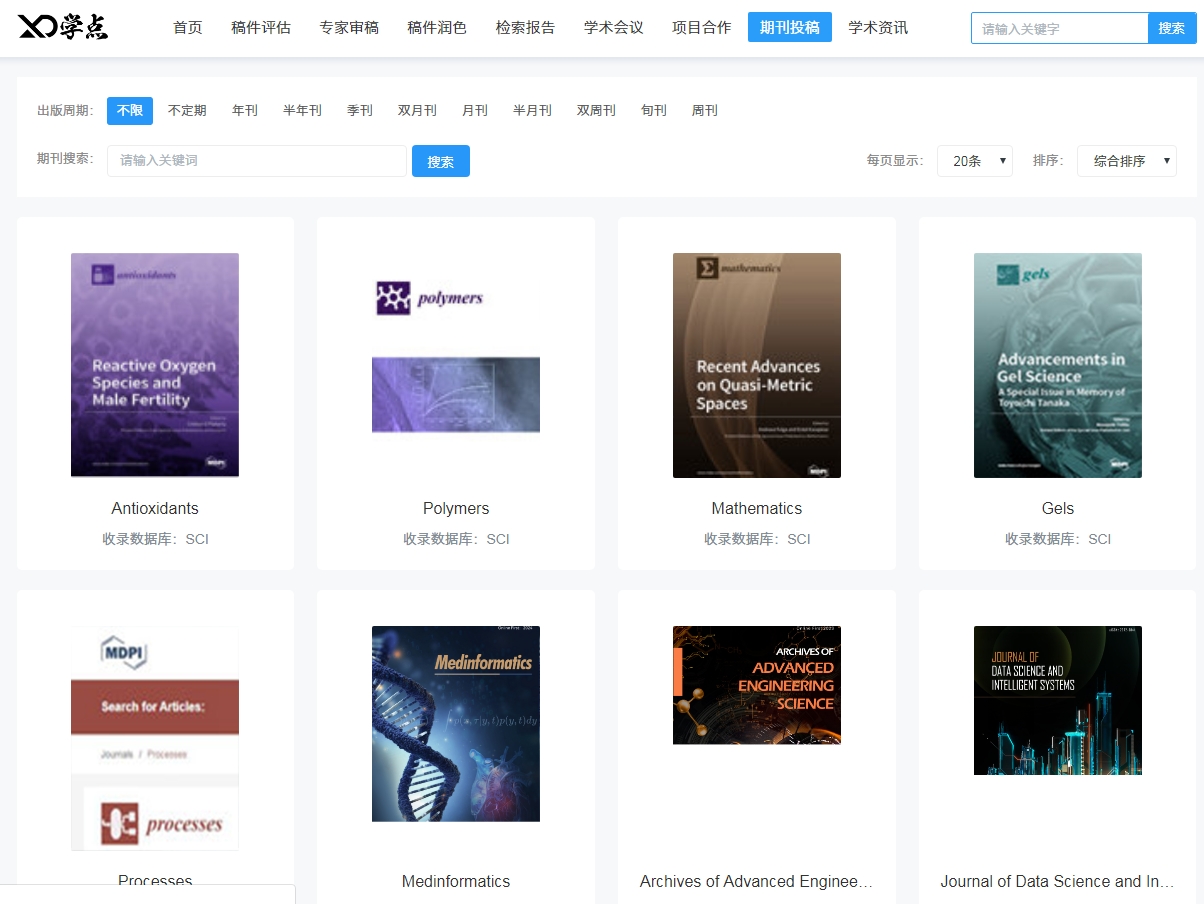Filter journals by 双月刊
Image resolution: width=1204 pixels, height=904 pixels.
point(417,111)
